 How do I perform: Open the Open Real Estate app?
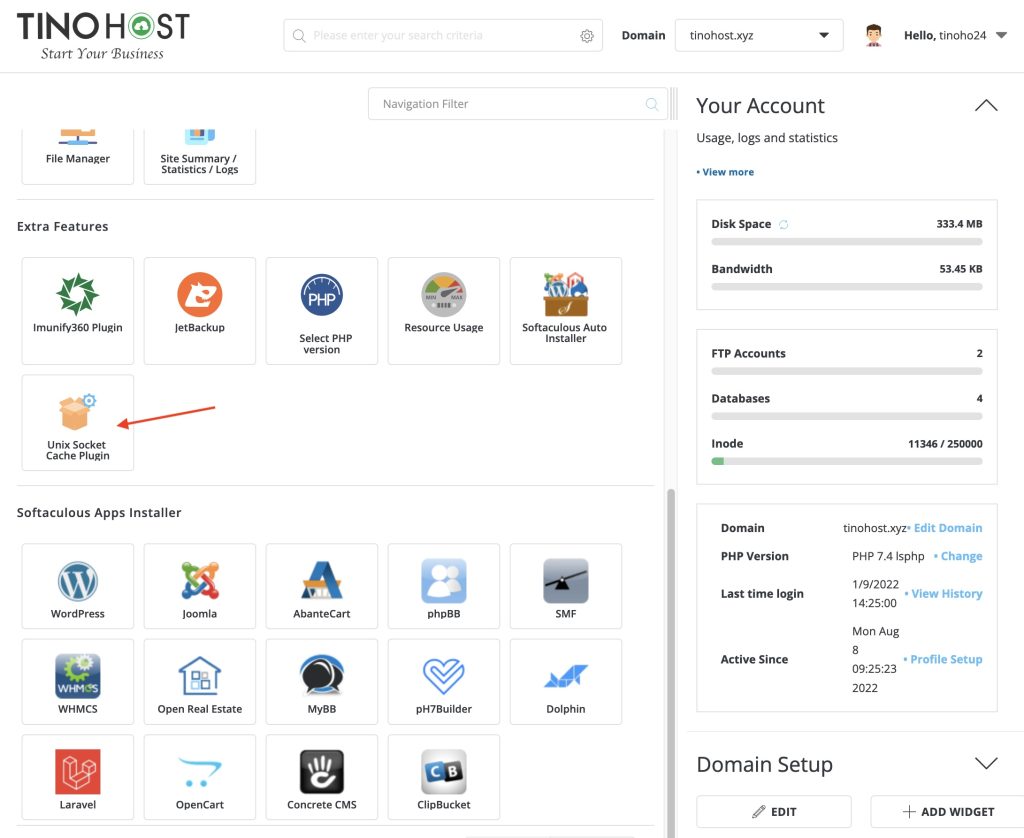coord(200,681)
